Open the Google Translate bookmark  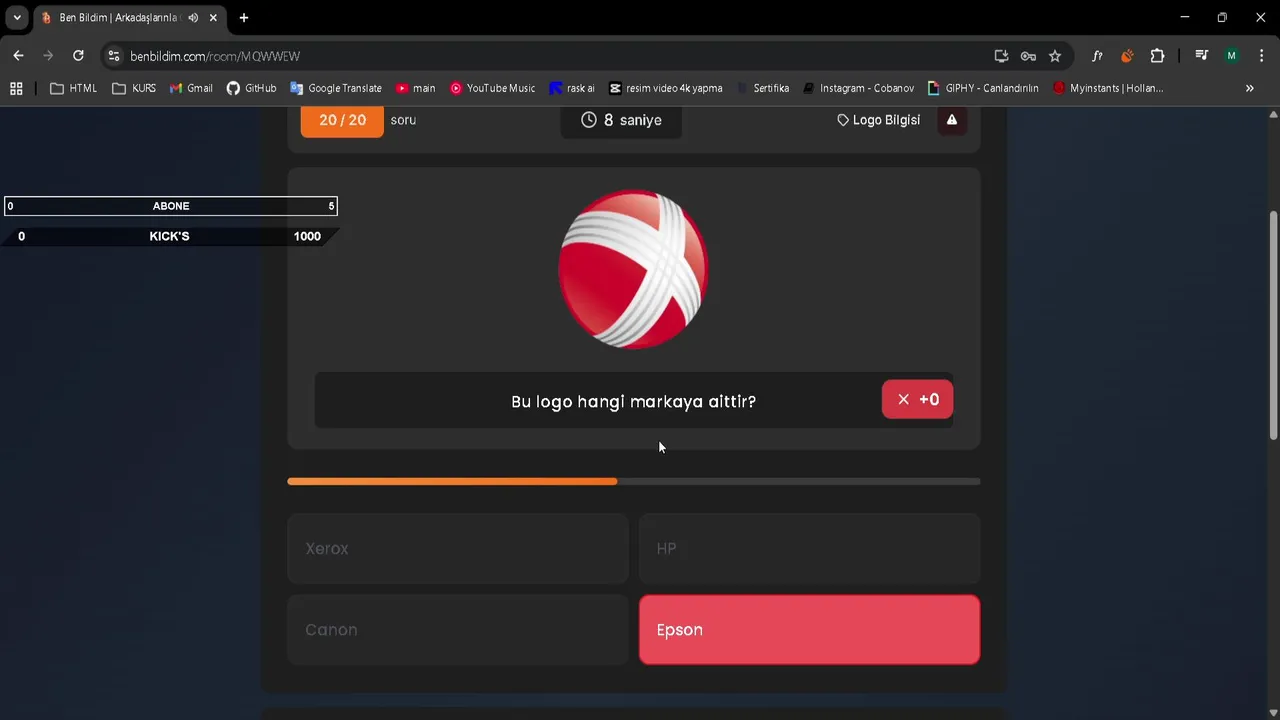pyautogui.click(x=336, y=88)
